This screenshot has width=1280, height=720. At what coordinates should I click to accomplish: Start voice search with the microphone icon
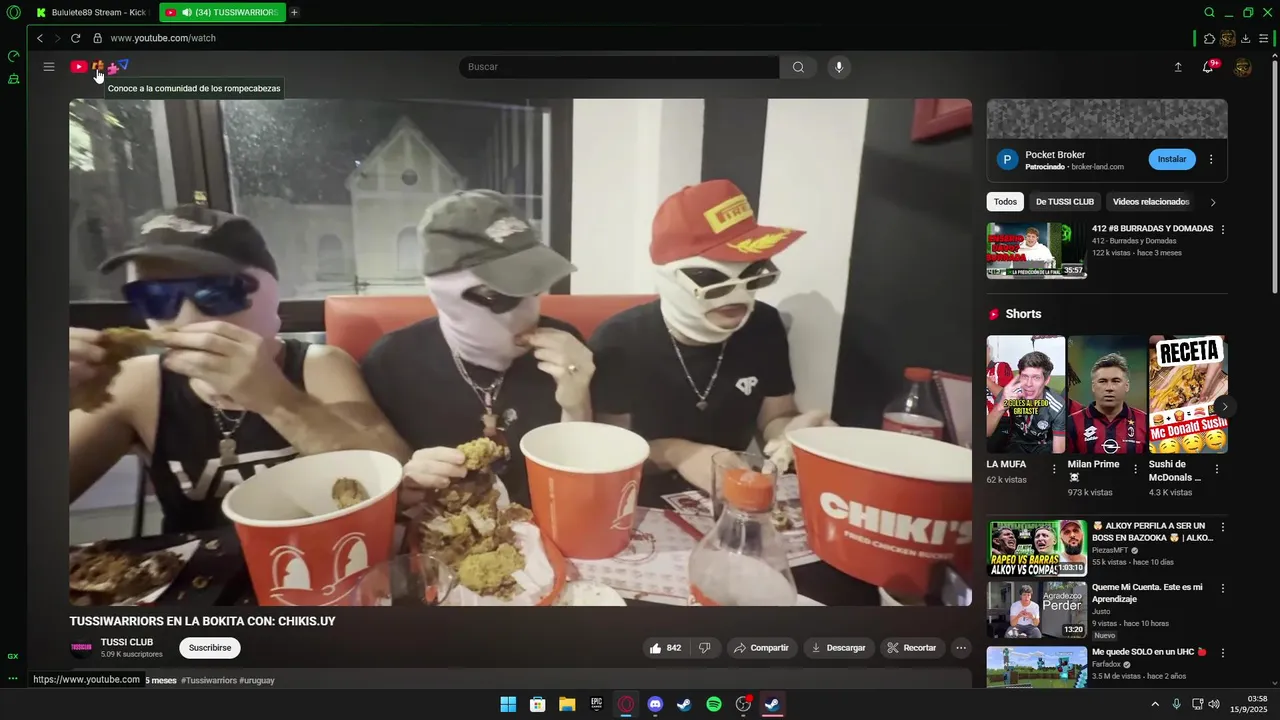pyautogui.click(x=839, y=67)
